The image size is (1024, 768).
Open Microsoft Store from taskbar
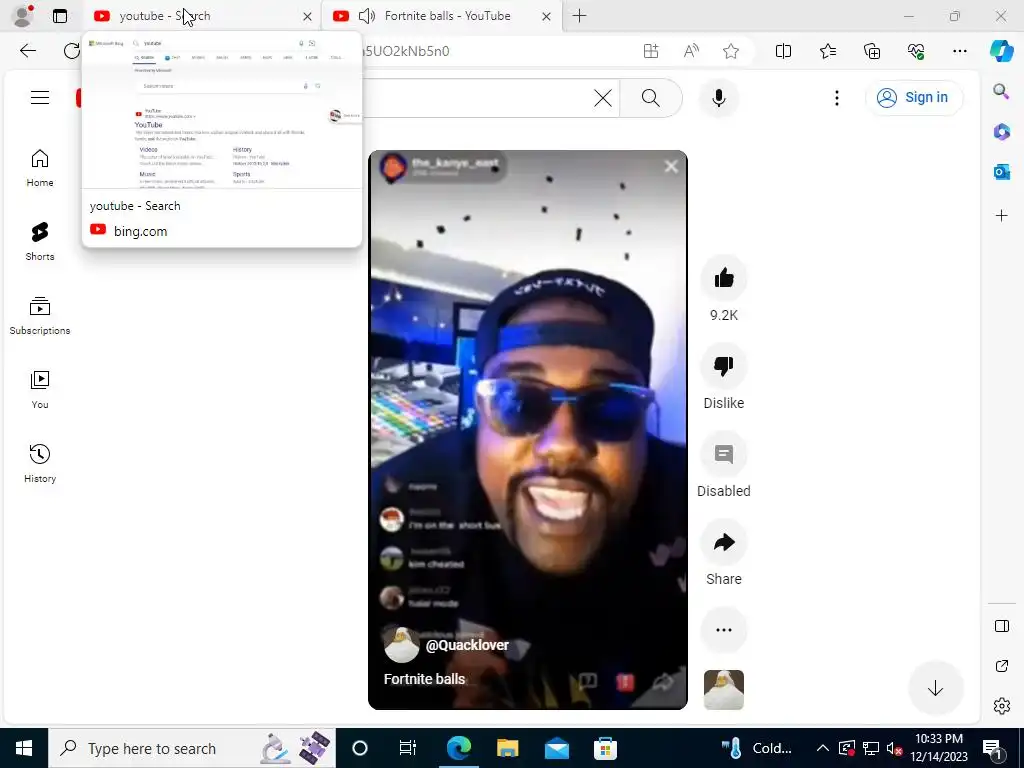tap(605, 748)
